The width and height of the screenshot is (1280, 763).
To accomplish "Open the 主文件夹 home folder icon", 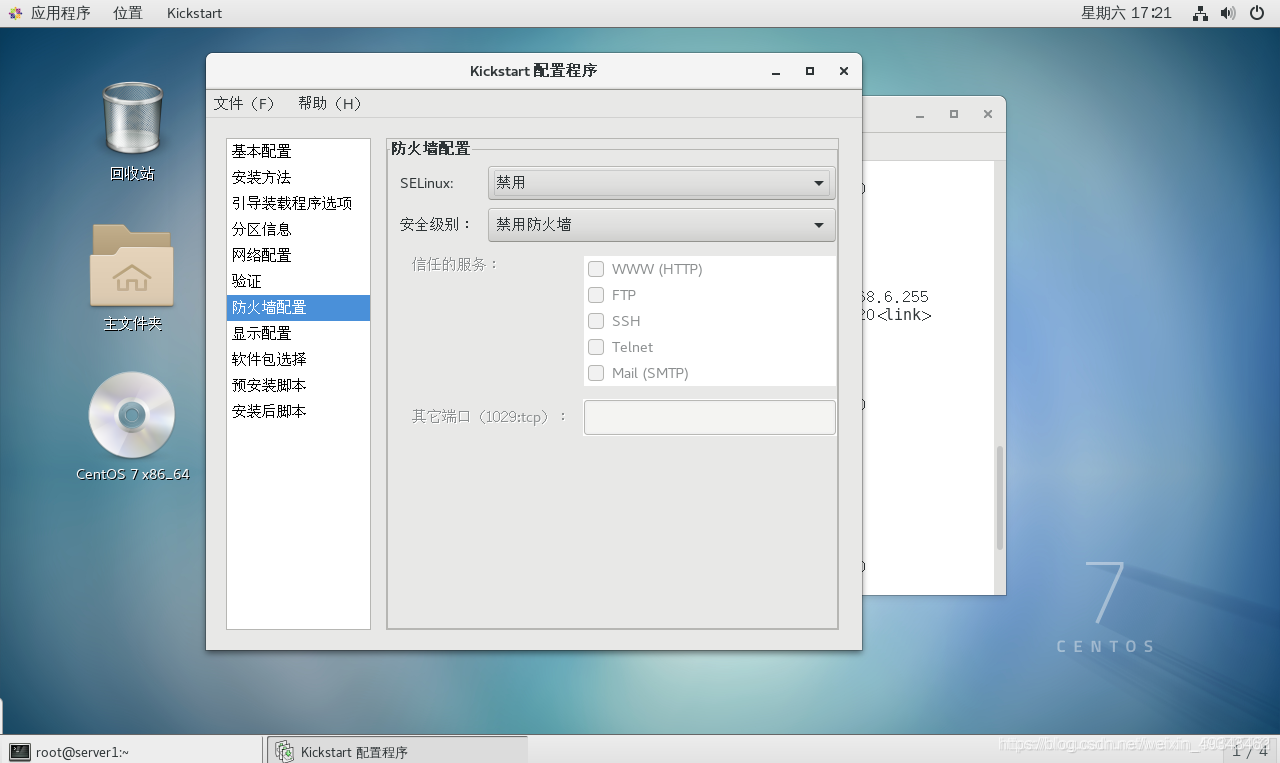I will point(132,277).
